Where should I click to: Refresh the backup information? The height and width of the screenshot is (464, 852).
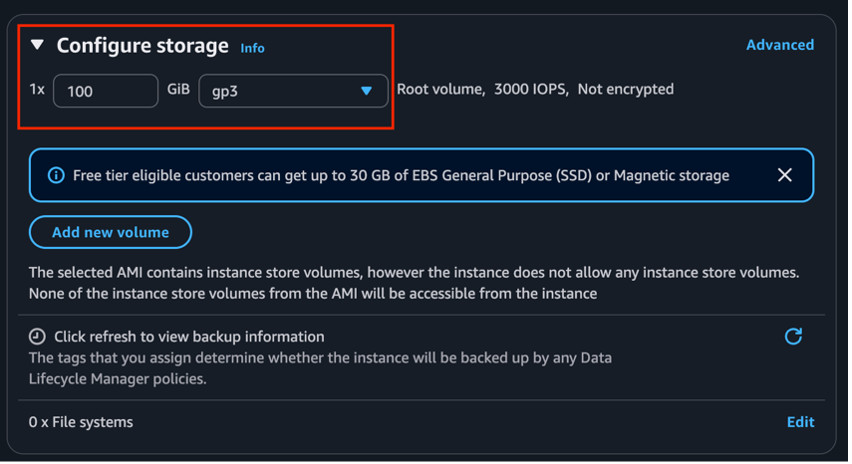[793, 336]
